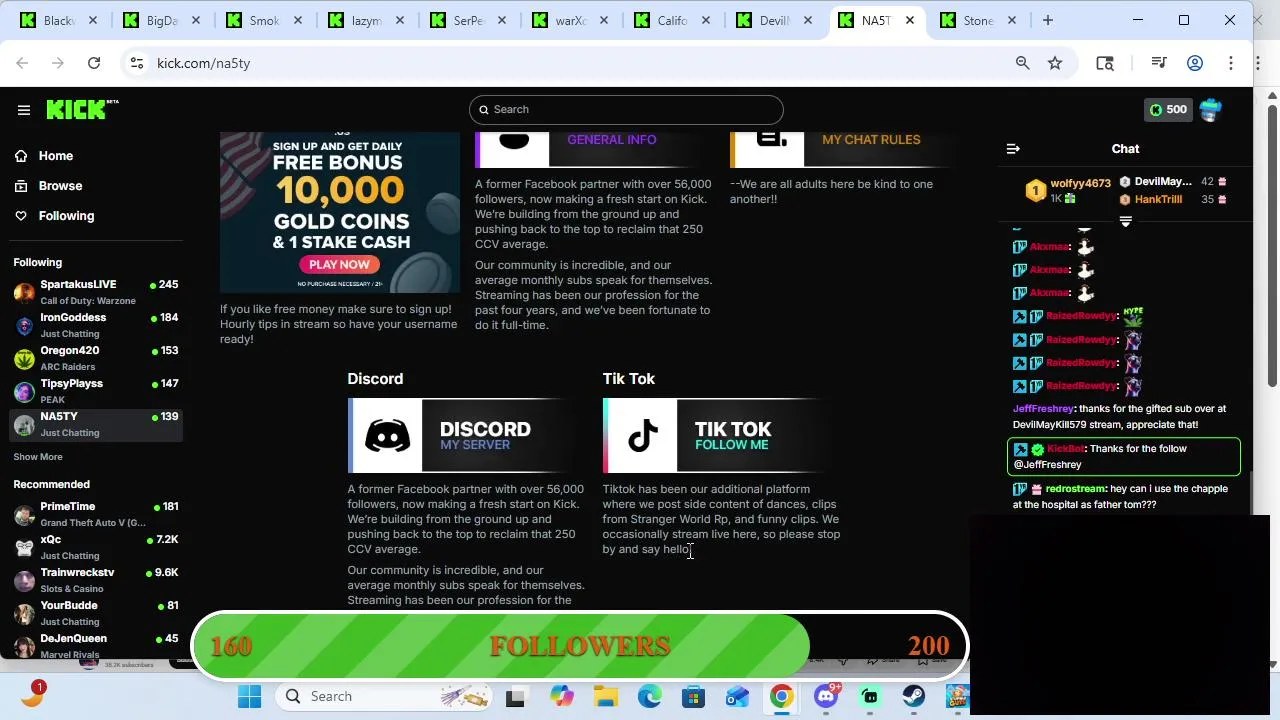Viewport: 1280px width, 720px height.
Task: Open Microsoft Edge from taskbar
Action: pos(649,697)
